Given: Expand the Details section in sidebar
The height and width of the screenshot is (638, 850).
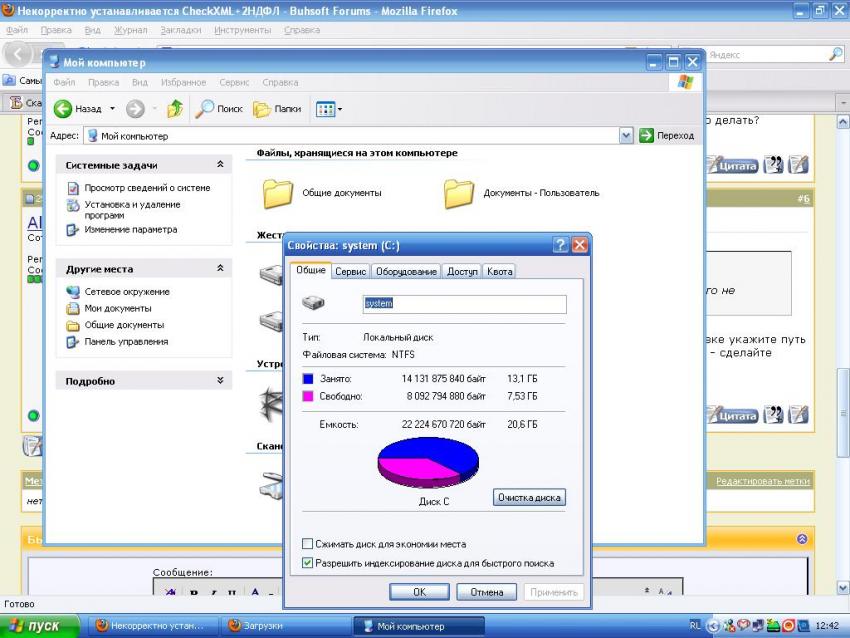Looking at the screenshot, I should [220, 381].
